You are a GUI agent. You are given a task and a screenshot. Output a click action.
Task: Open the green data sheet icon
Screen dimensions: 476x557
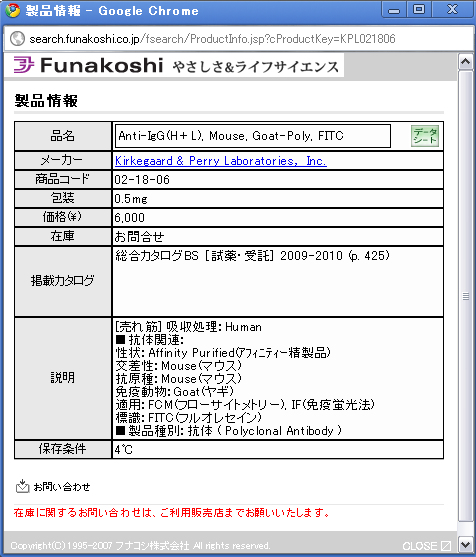425,136
